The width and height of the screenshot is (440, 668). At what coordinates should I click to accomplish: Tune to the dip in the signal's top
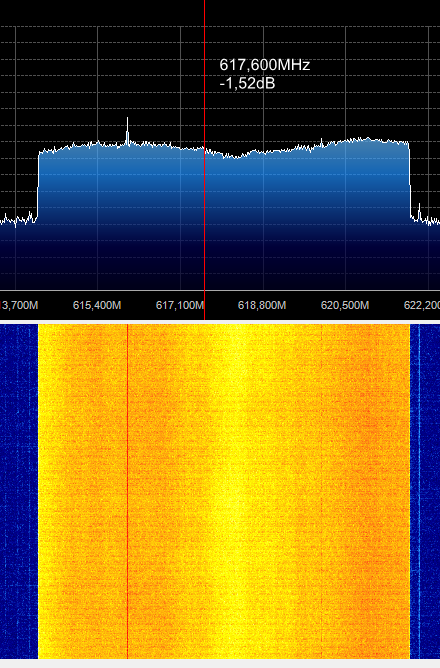pos(237,156)
